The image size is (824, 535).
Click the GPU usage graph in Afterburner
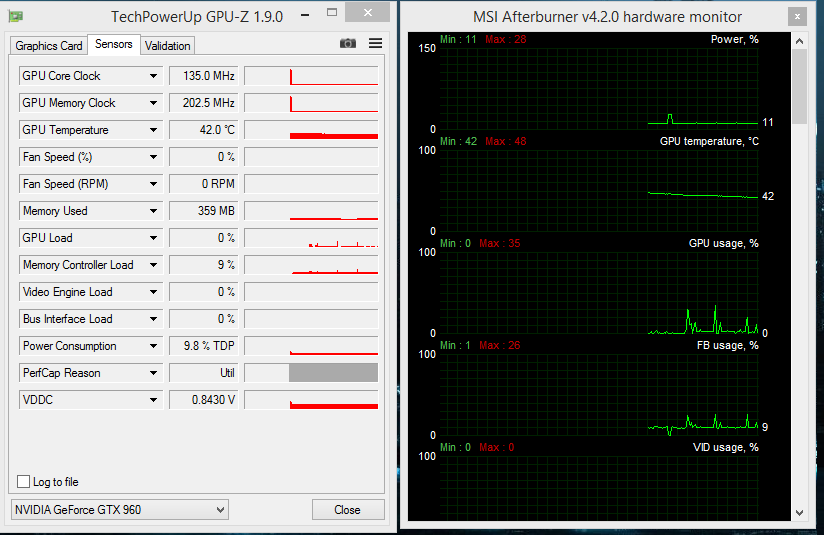[599, 292]
